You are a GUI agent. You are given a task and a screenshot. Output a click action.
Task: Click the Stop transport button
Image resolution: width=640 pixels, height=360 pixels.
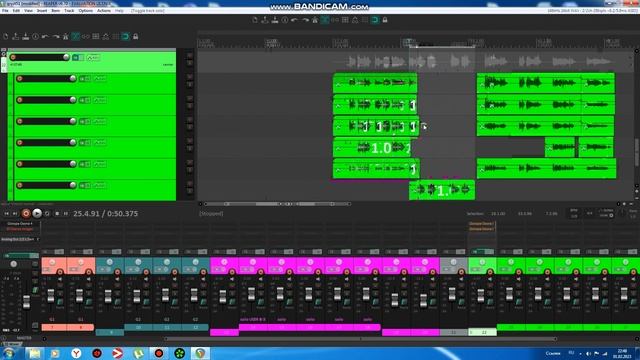coord(57,213)
